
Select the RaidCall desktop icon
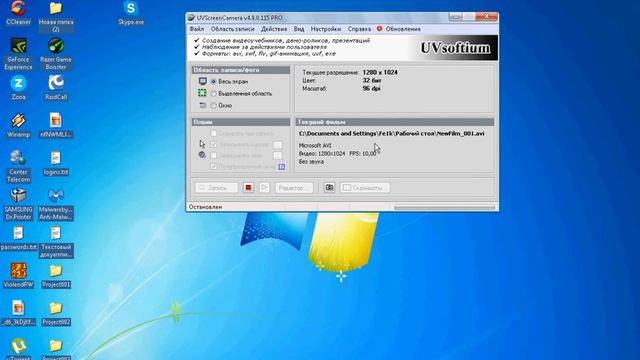[x=56, y=88]
